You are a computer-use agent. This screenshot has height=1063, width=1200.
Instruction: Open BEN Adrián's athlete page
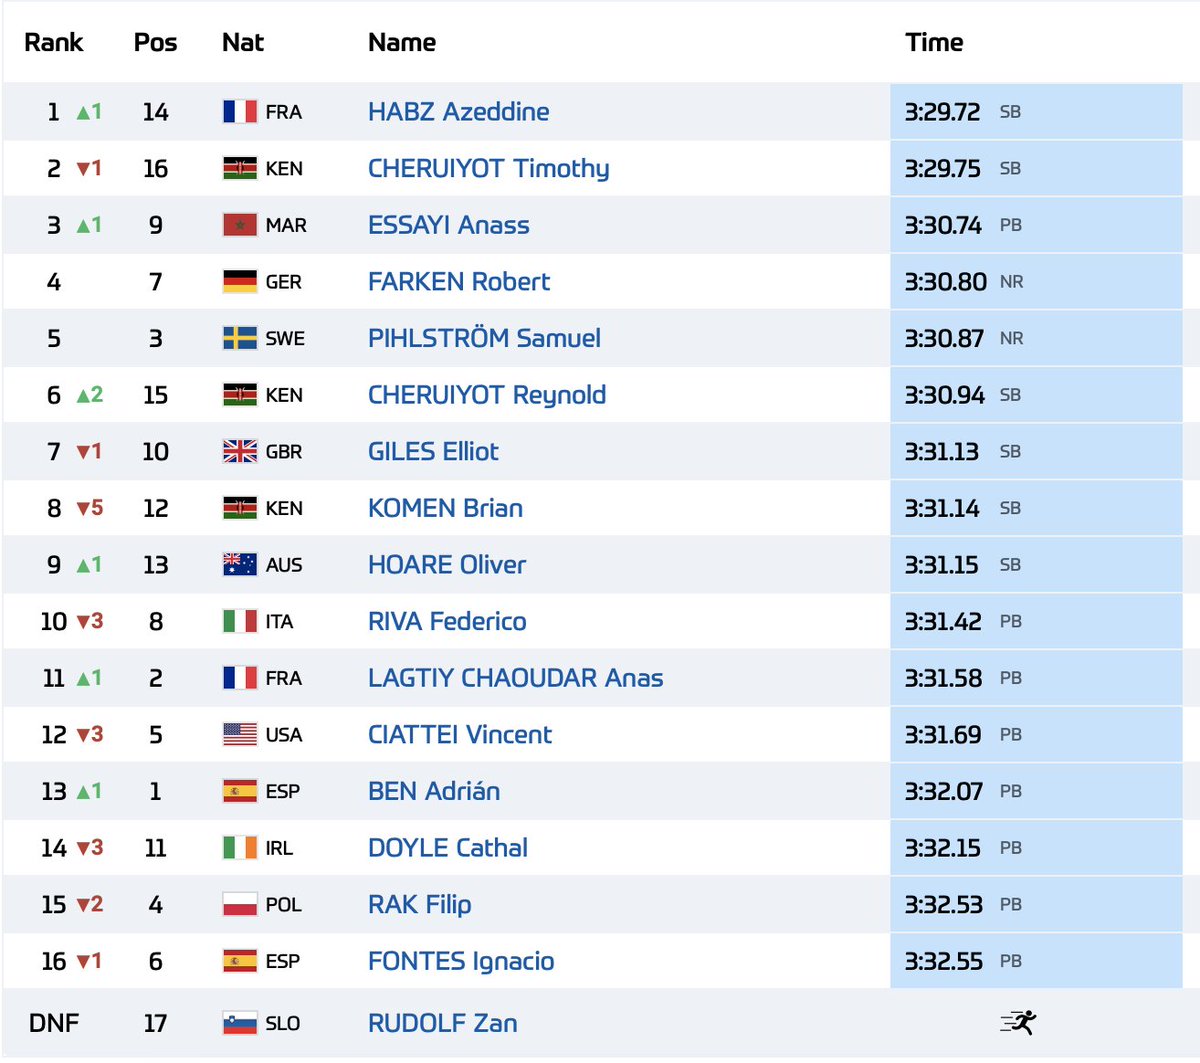[x=434, y=791]
